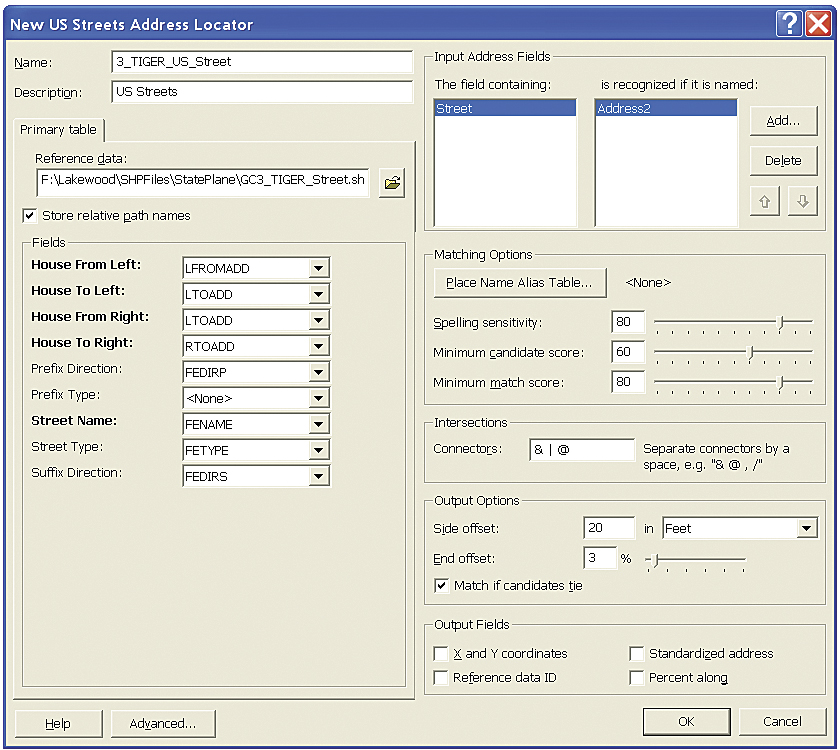Open House From Left field dropdown
The height and width of the screenshot is (750, 840).
coord(319,268)
